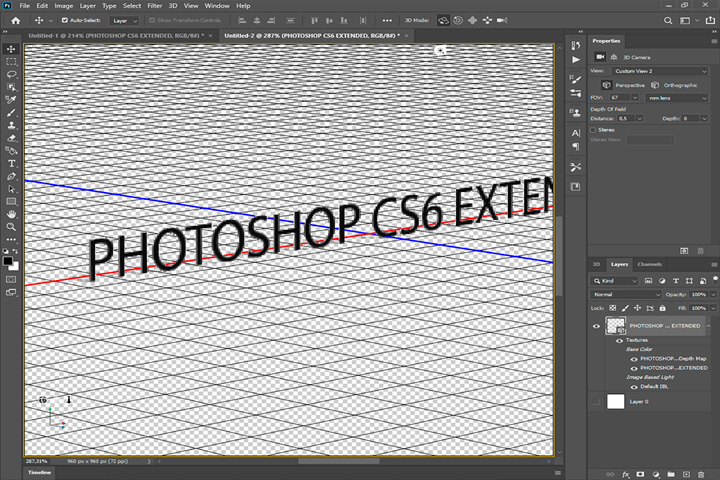Open the Distance value dropdown arrow
720x480 pixels.
point(639,119)
